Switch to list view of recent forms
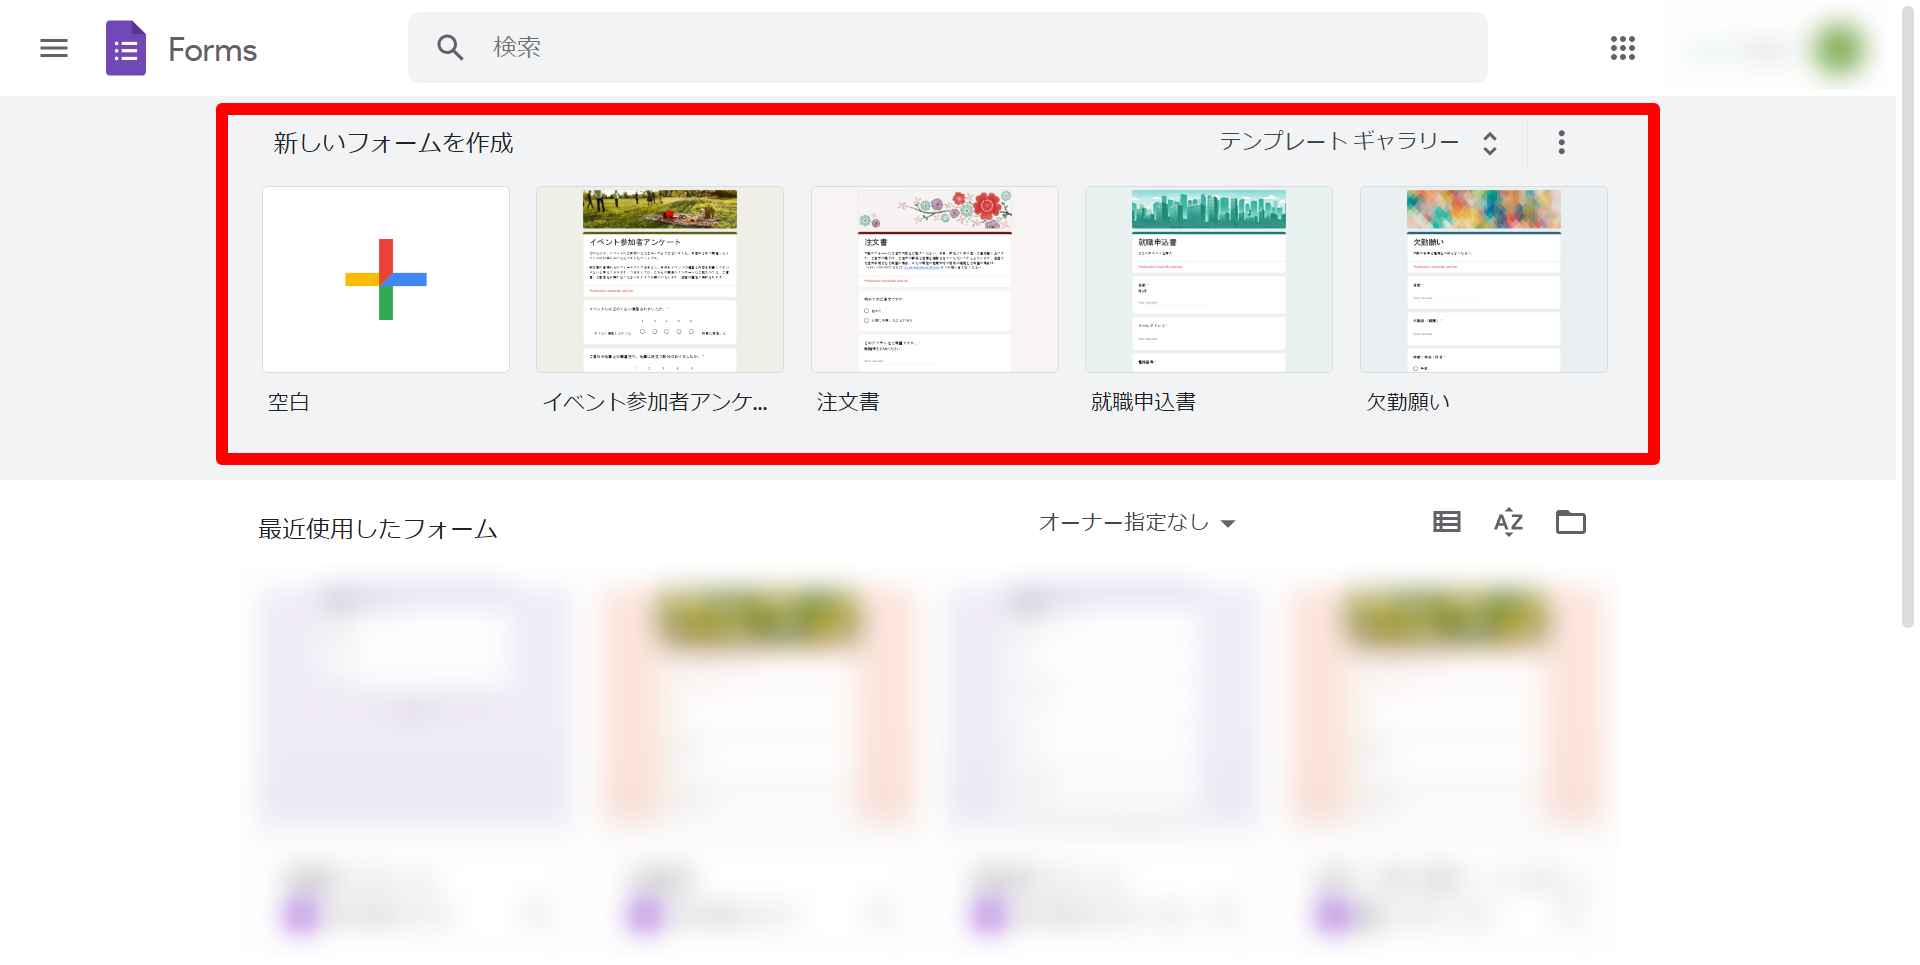 pyautogui.click(x=1446, y=521)
